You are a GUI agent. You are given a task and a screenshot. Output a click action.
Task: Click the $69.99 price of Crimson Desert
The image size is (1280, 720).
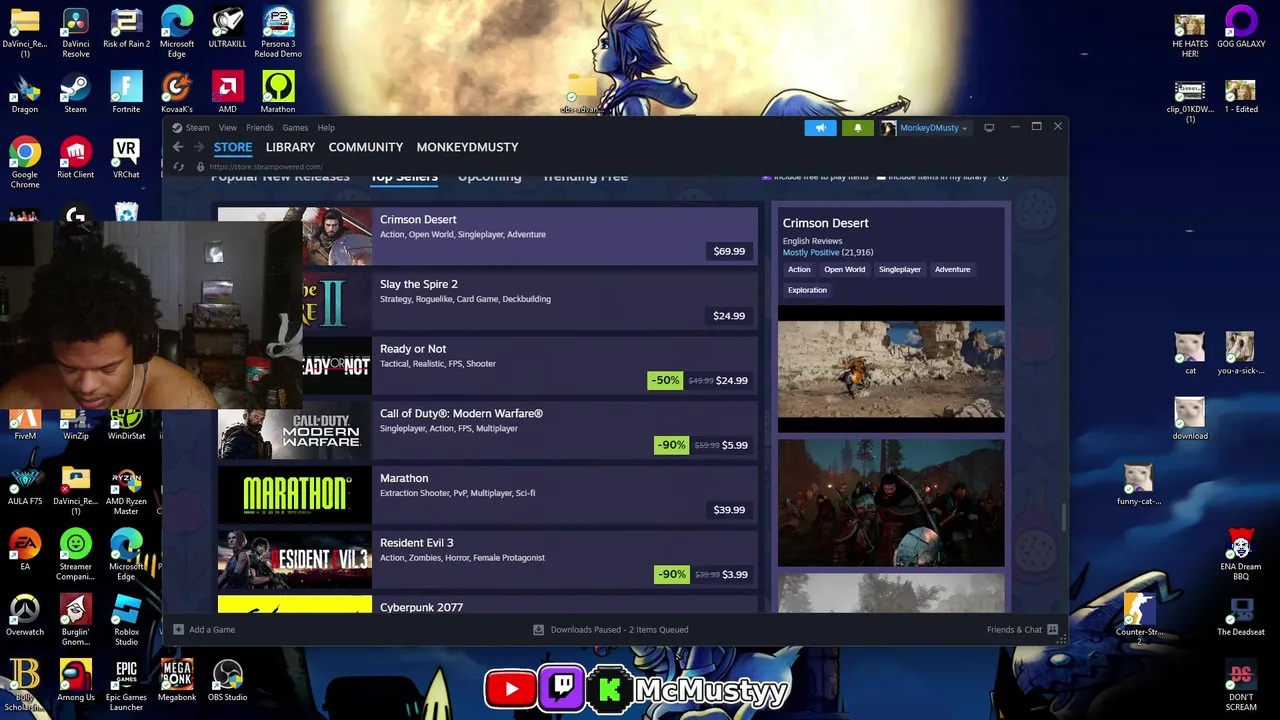click(729, 251)
